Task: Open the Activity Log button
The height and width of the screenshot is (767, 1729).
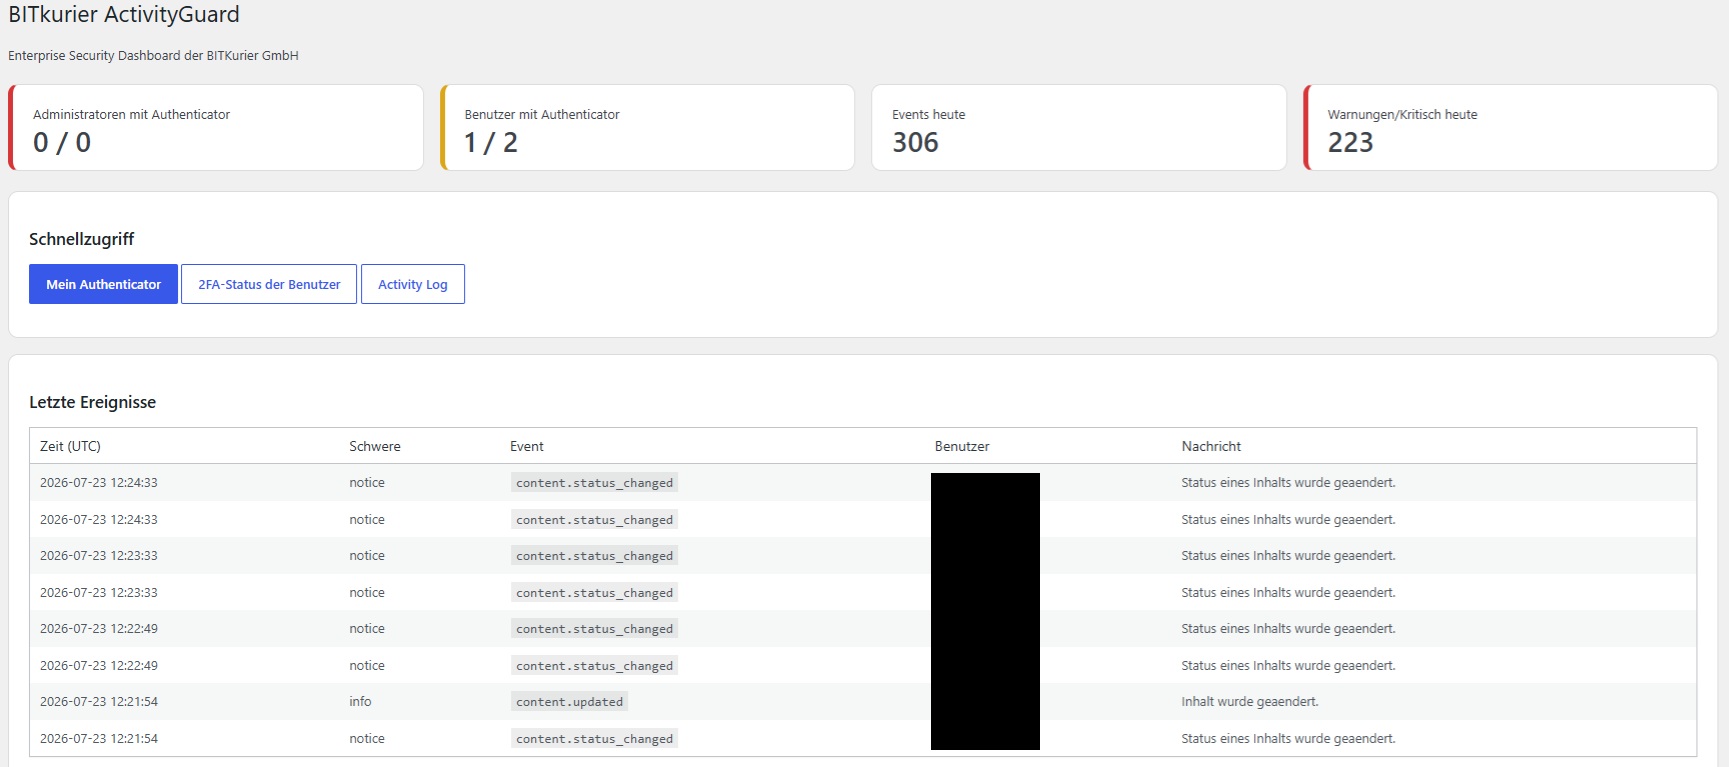Action: 413,284
